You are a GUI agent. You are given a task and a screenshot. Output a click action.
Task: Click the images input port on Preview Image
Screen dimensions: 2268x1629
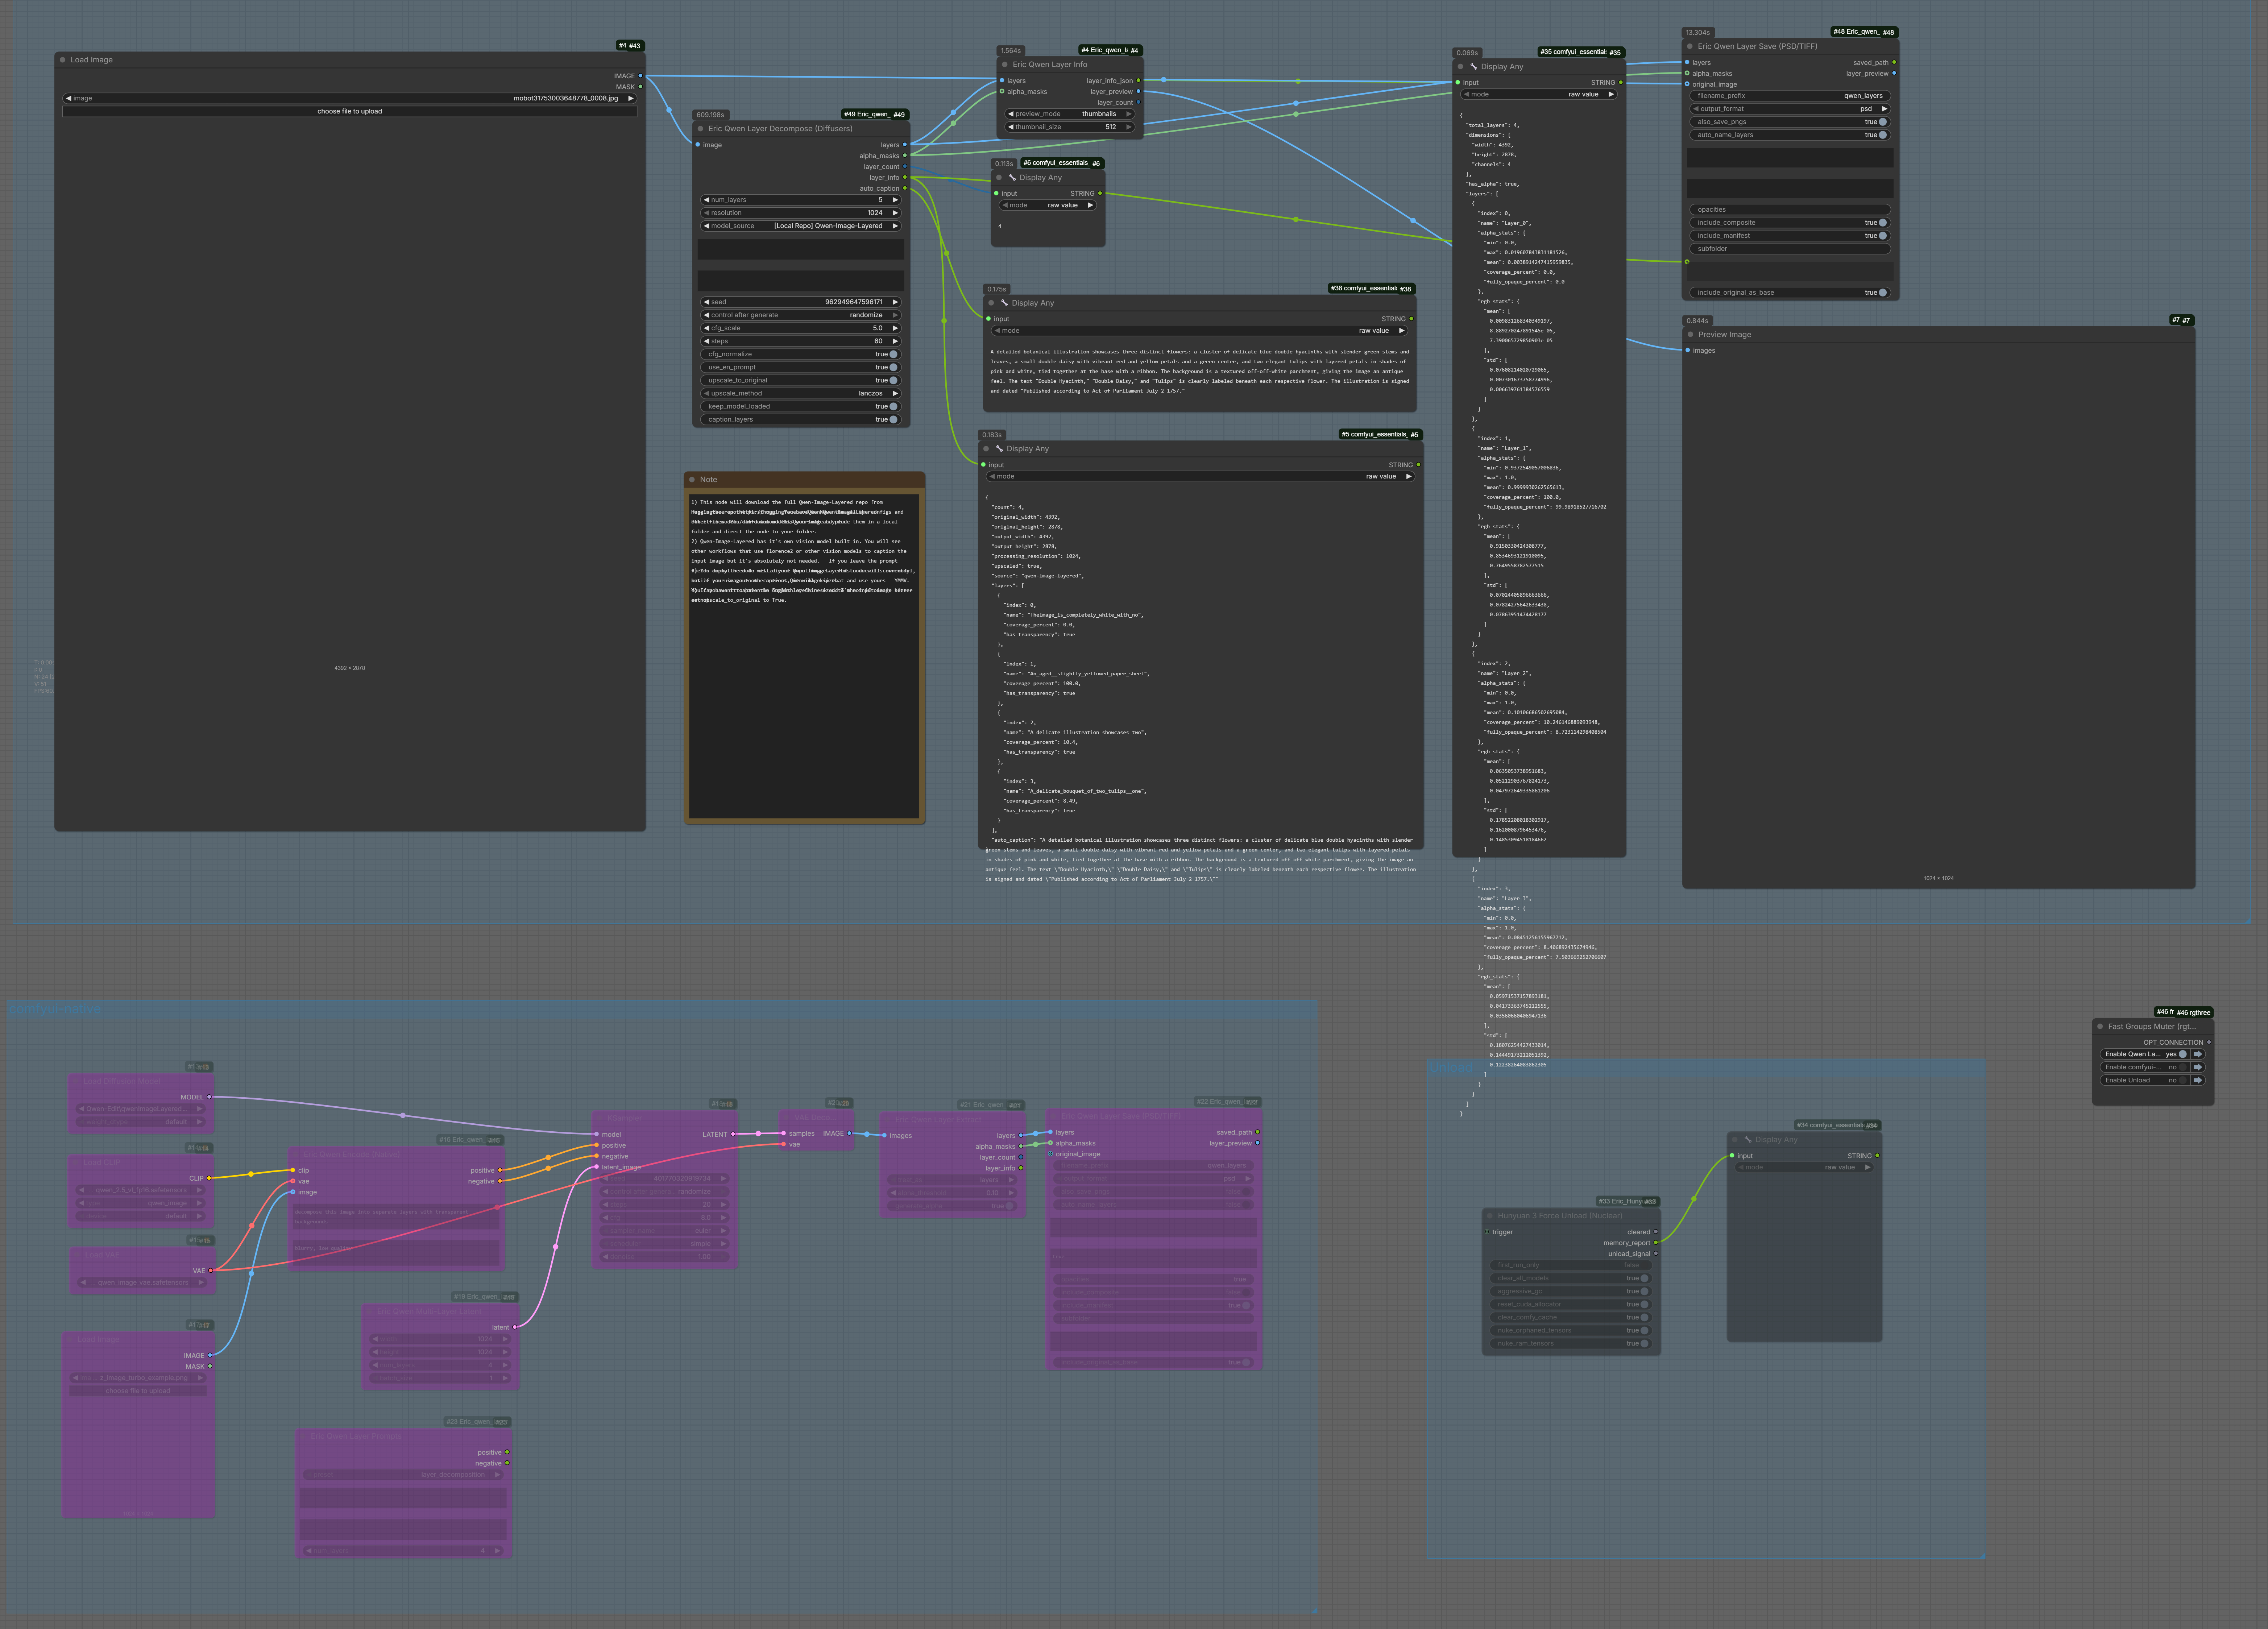(1688, 351)
